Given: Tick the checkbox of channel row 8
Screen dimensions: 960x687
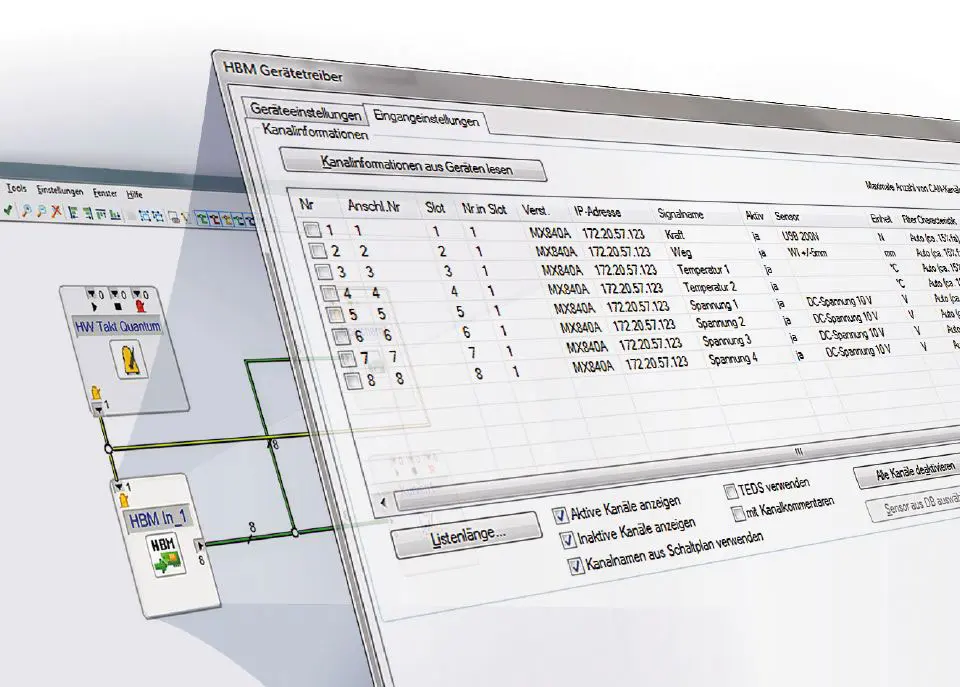Looking at the screenshot, I should click(x=353, y=381).
